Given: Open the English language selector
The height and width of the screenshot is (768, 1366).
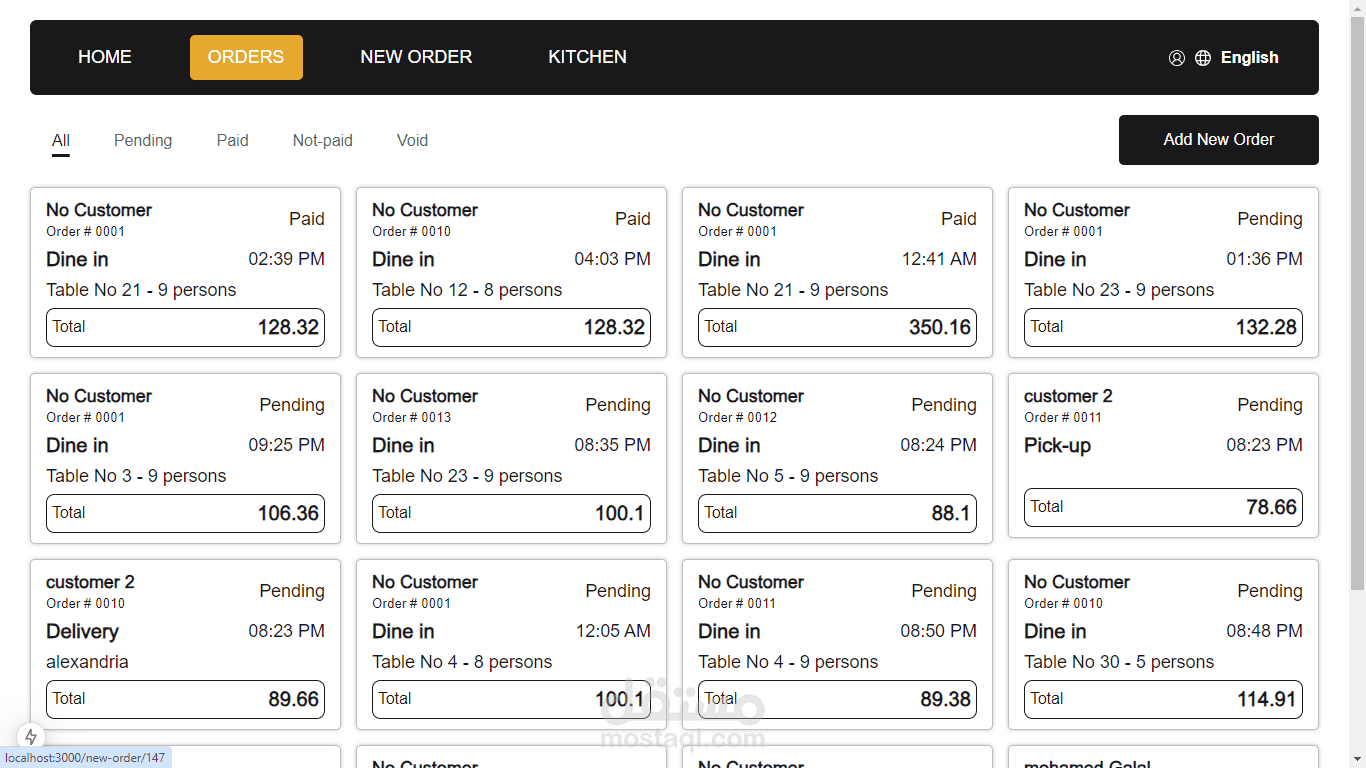Looking at the screenshot, I should [1249, 58].
